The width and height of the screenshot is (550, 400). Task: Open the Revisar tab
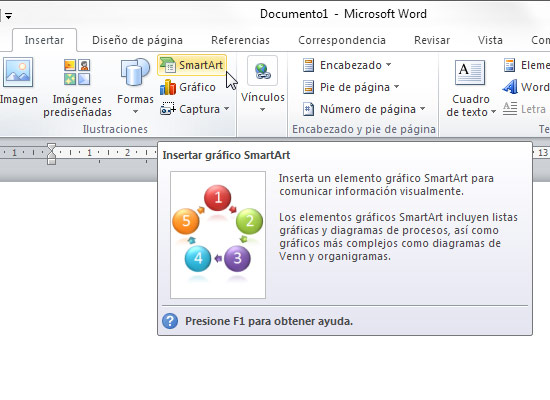[432, 40]
